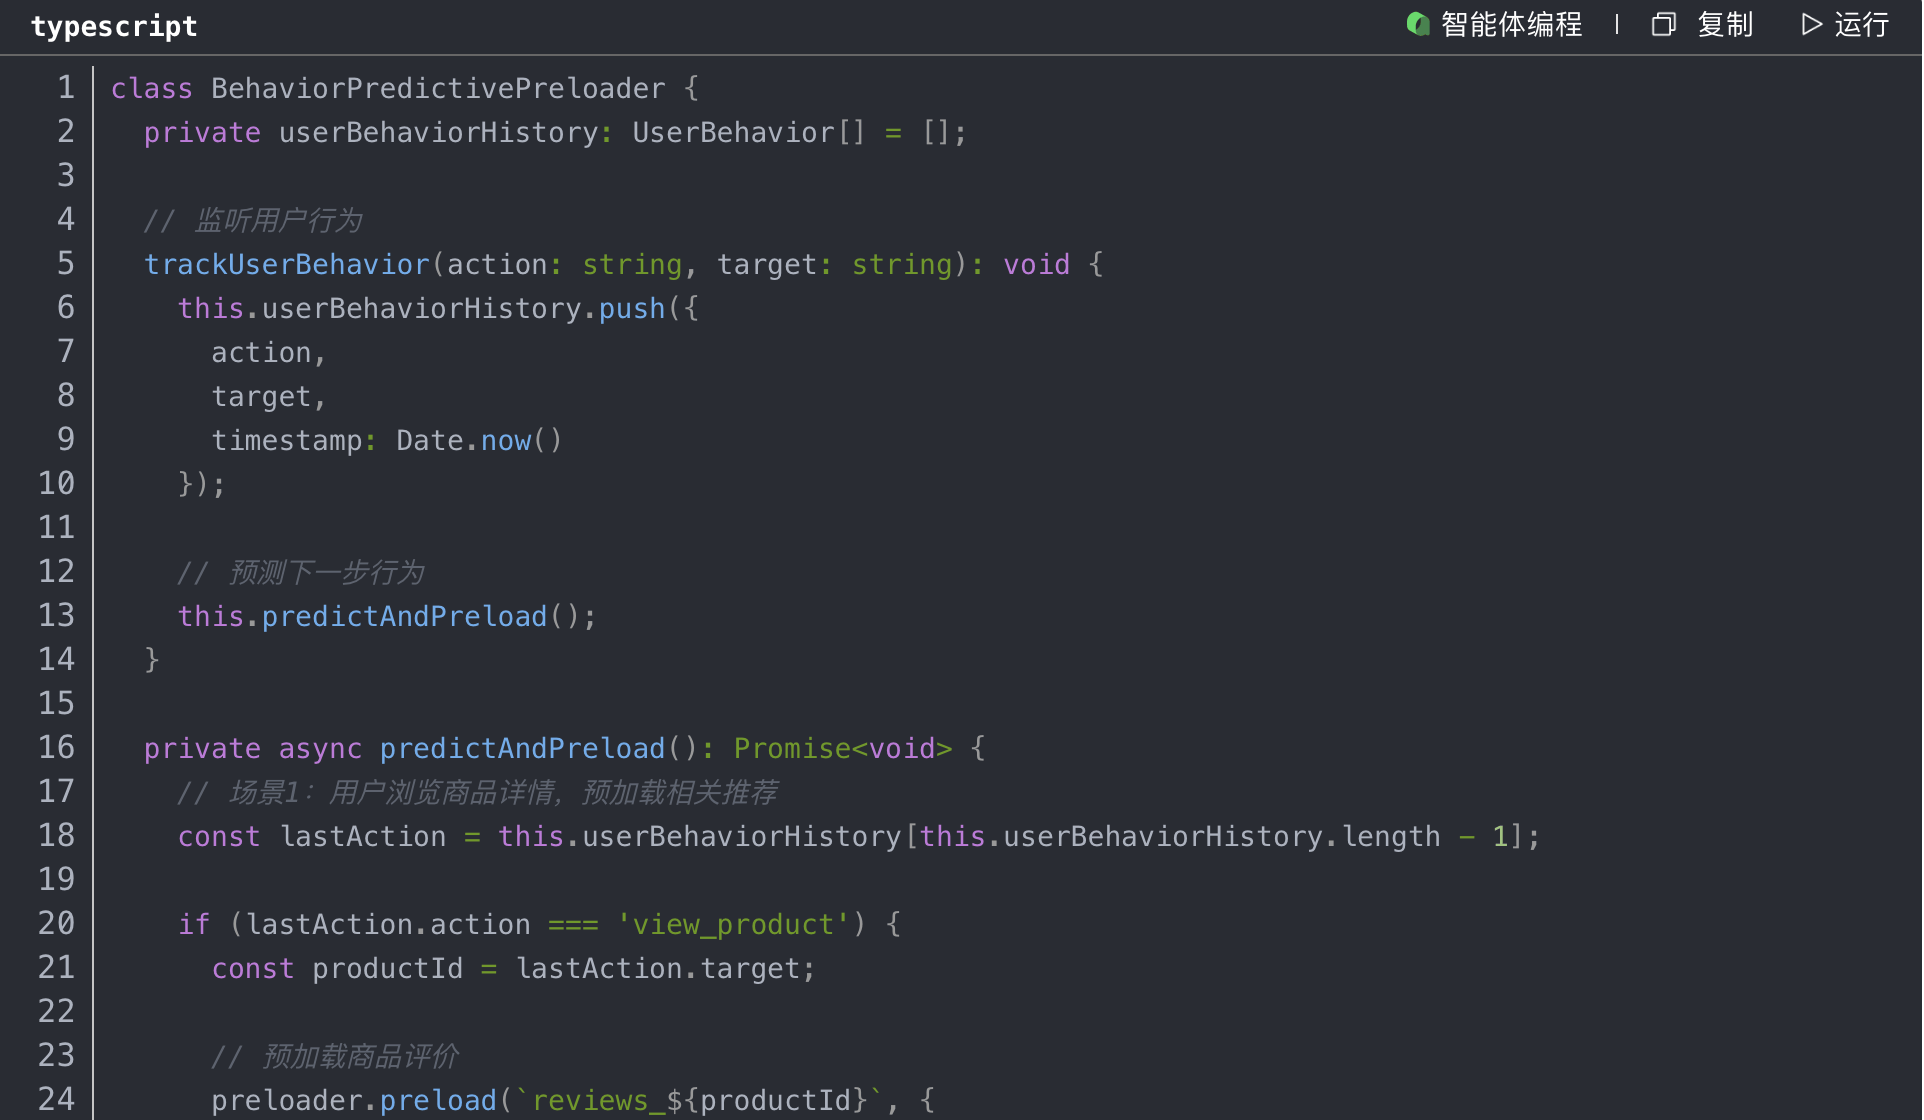The width and height of the screenshot is (1924, 1120).
Task: Click line number 24 in gutter
Action: coord(57,1100)
